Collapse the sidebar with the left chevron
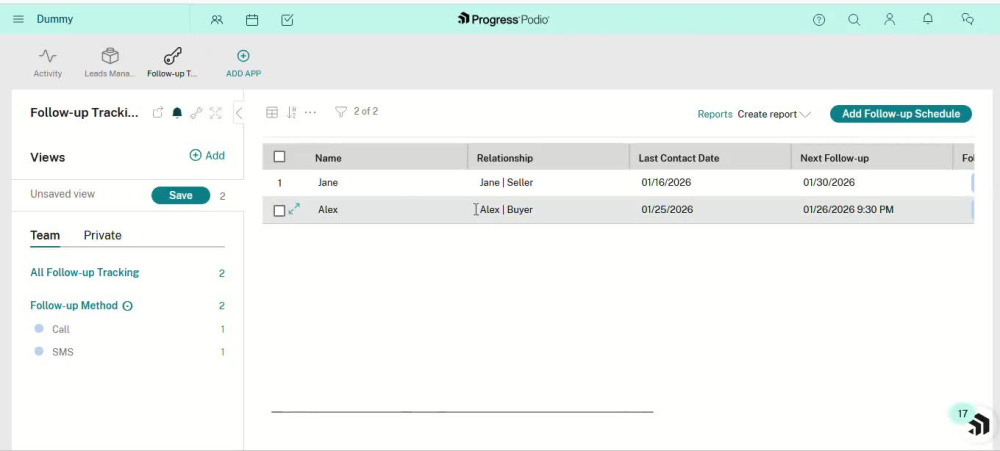This screenshot has height=451, width=1000. pos(239,114)
